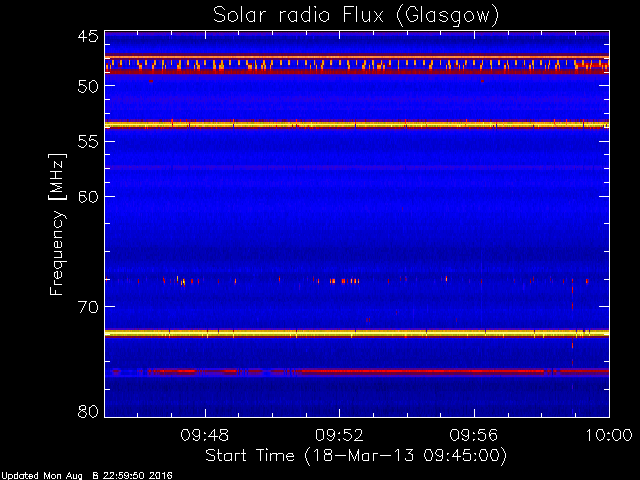Click the 'Updated Mon Aug 6 22:59:50 2018' timestamp
This screenshot has height=480, width=640.
pos(87,476)
